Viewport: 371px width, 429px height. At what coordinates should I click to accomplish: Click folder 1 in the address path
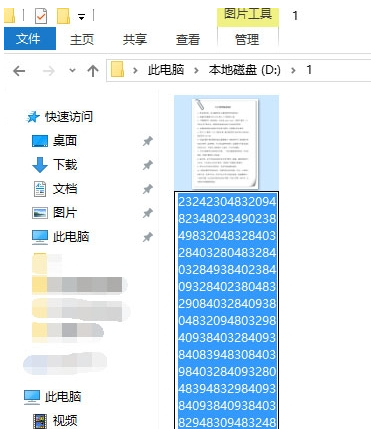pos(309,70)
